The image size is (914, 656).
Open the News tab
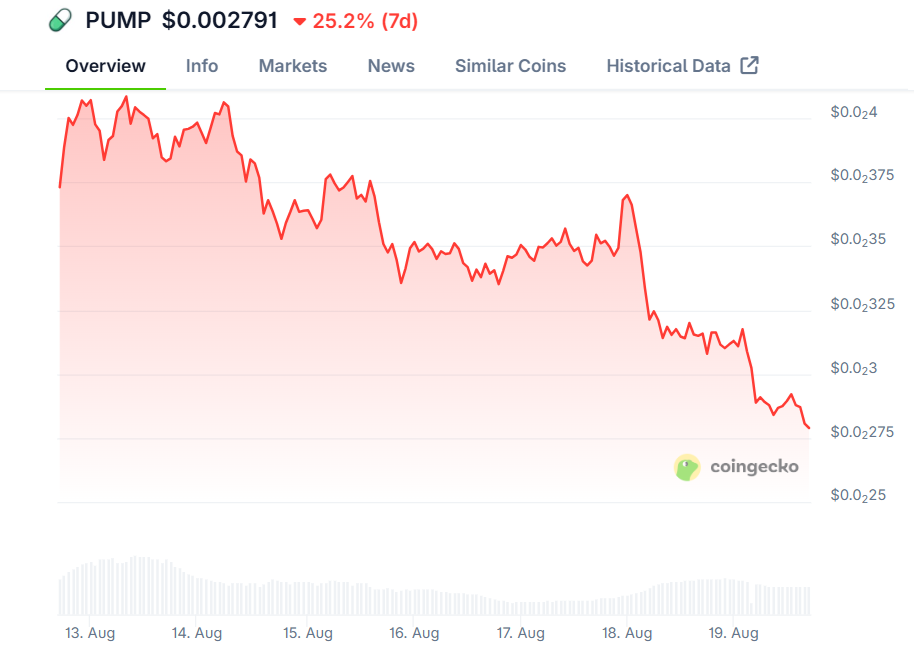tap(390, 65)
